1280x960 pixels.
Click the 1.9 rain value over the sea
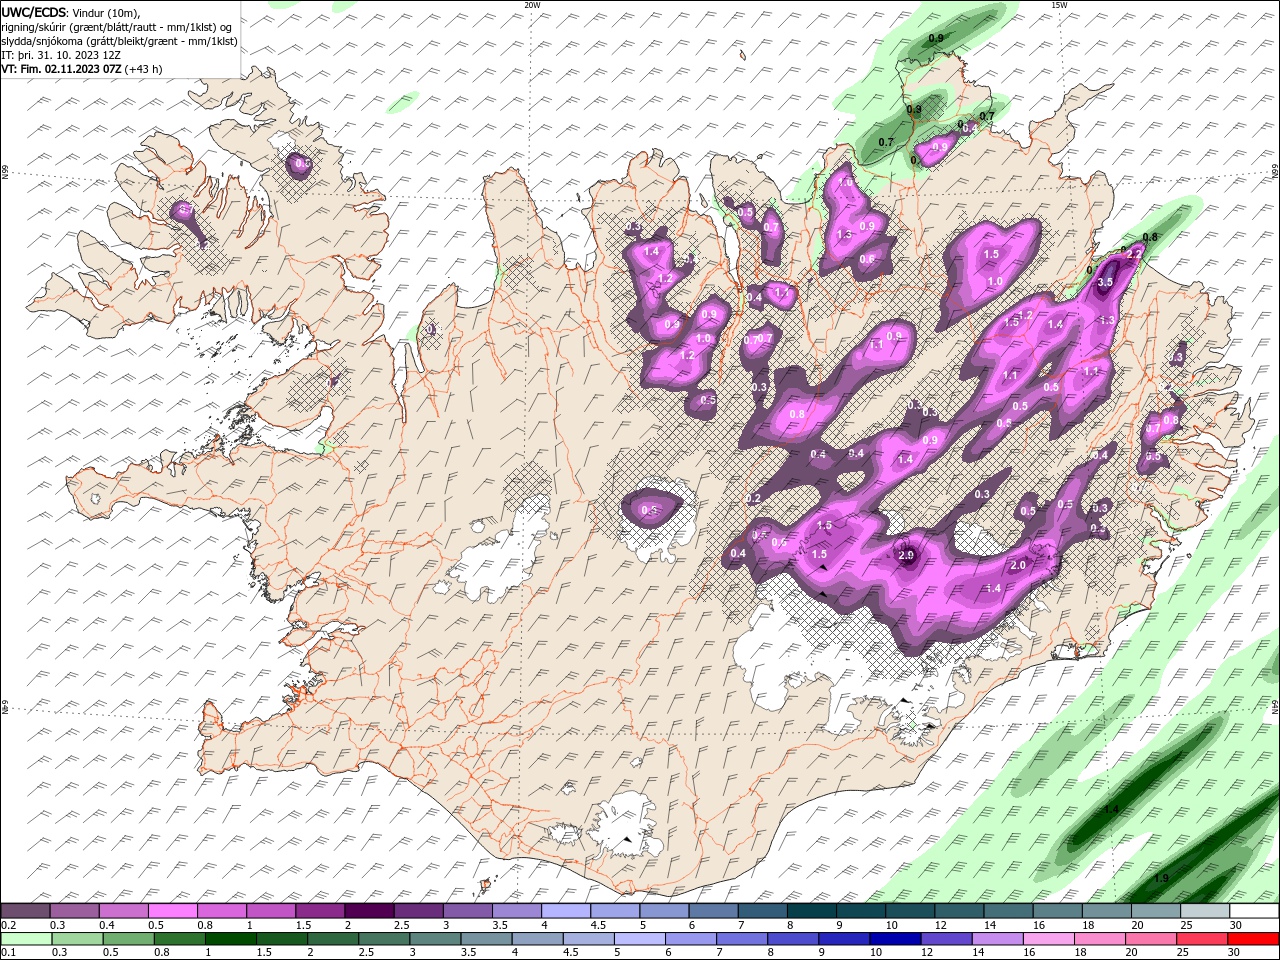pos(1161,879)
